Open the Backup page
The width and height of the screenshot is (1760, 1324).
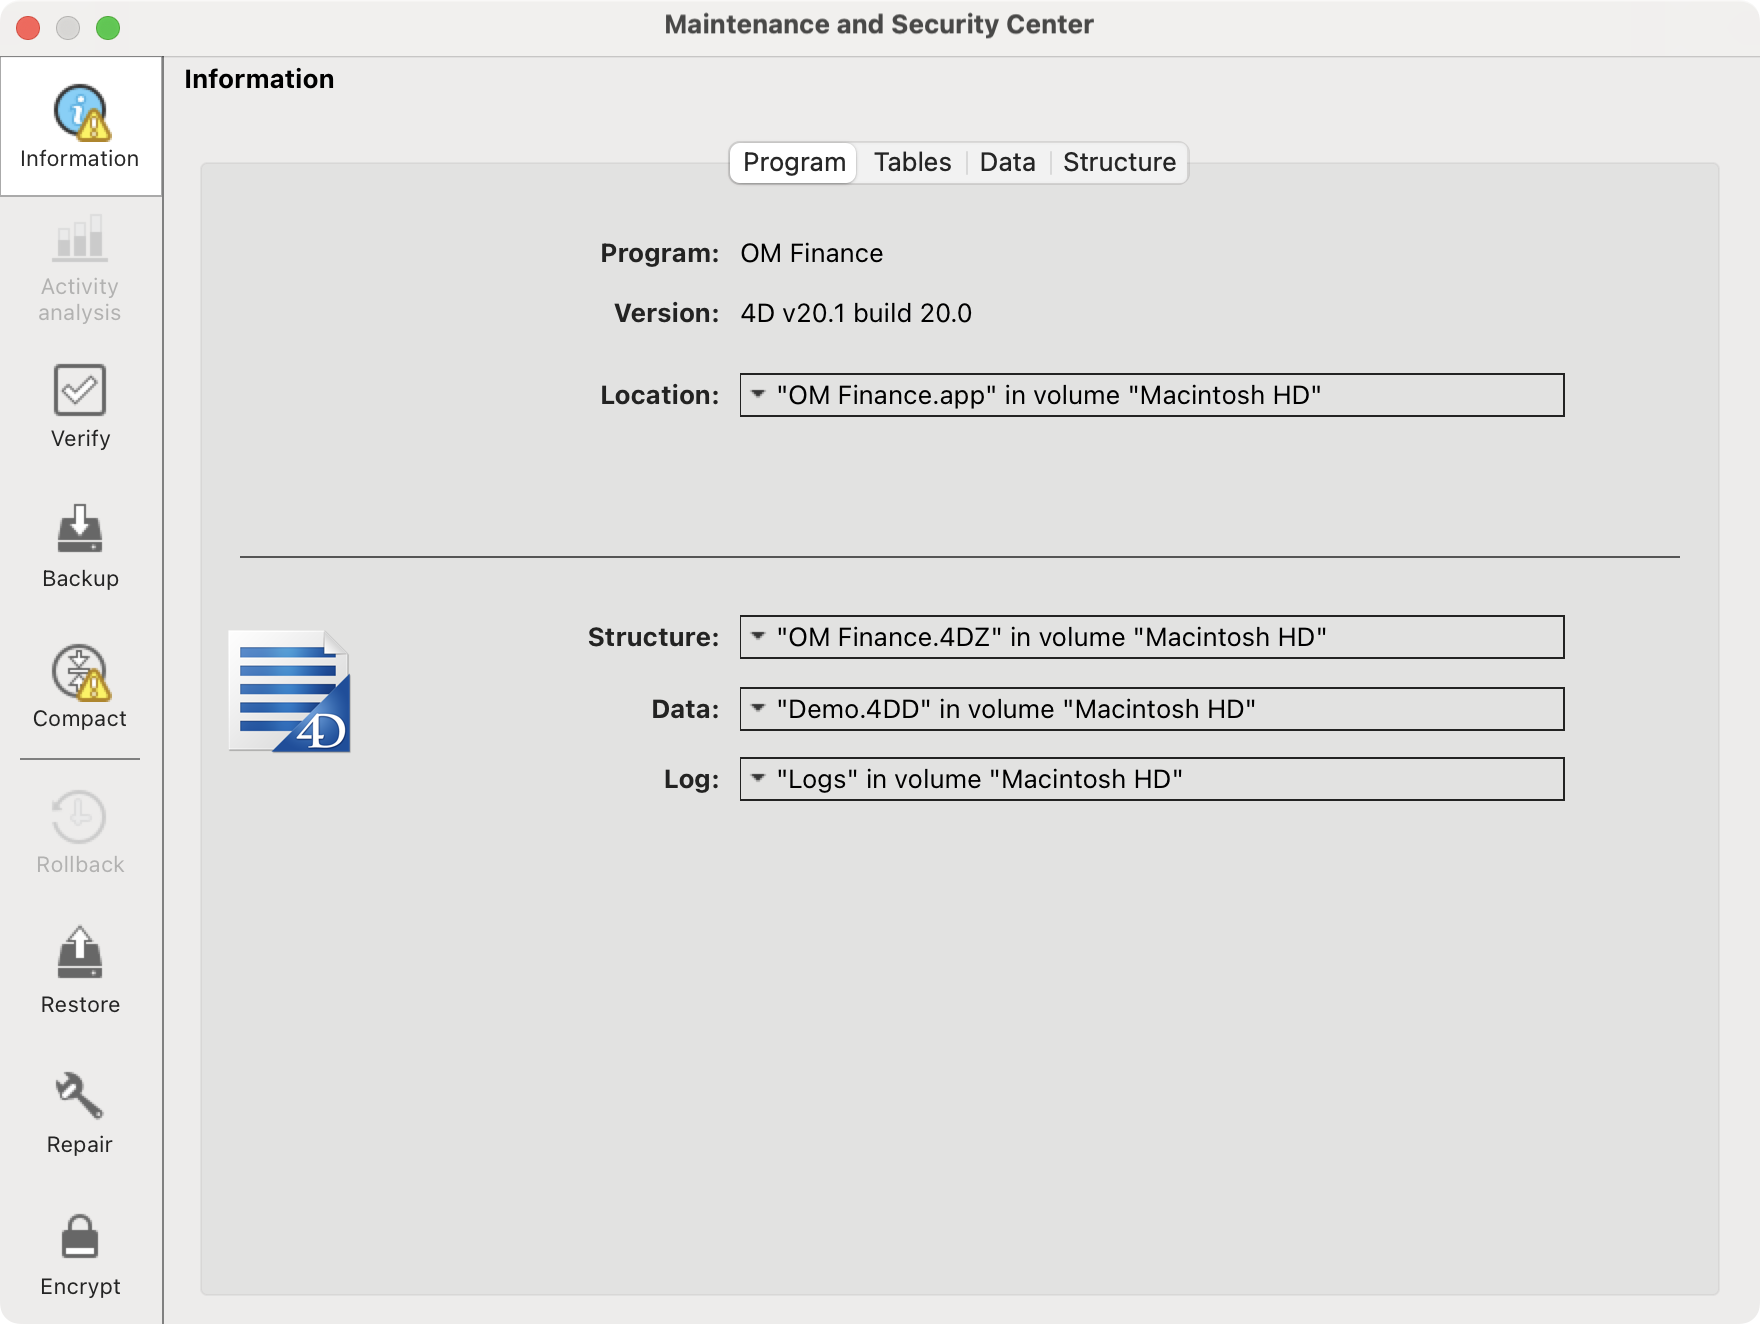(80, 546)
